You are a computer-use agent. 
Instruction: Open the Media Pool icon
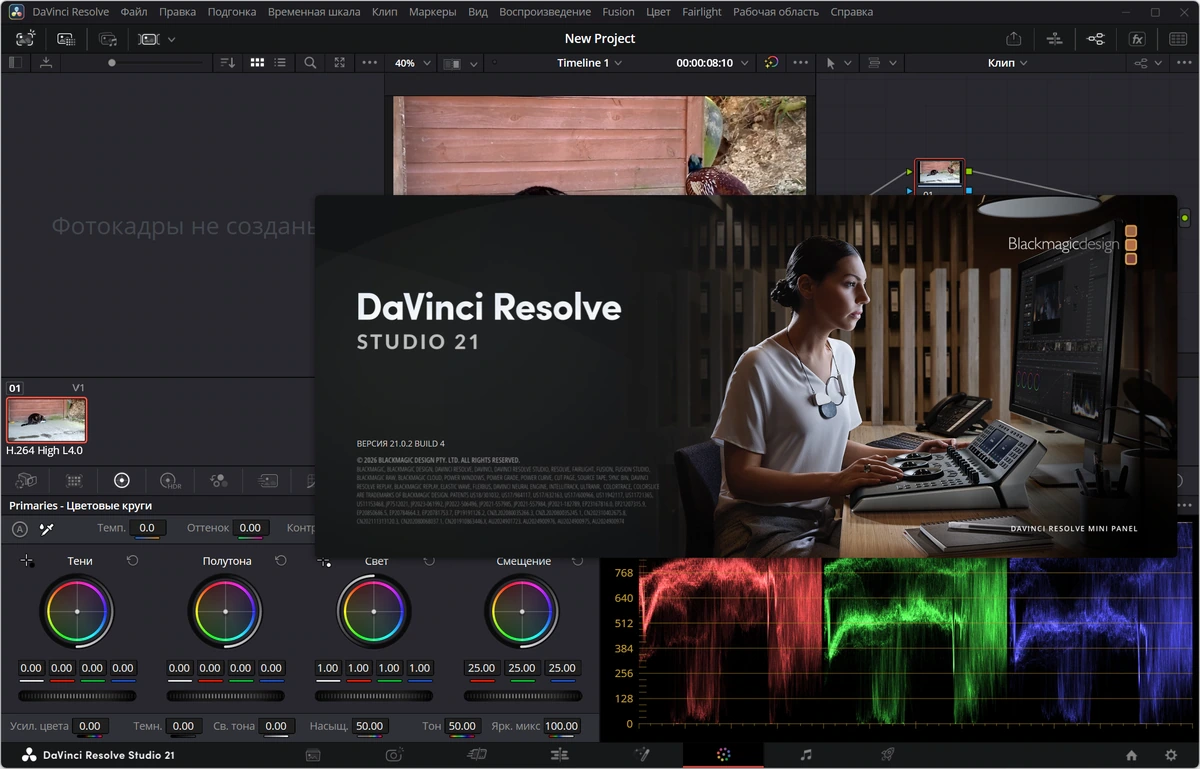pyautogui.click(x=108, y=39)
